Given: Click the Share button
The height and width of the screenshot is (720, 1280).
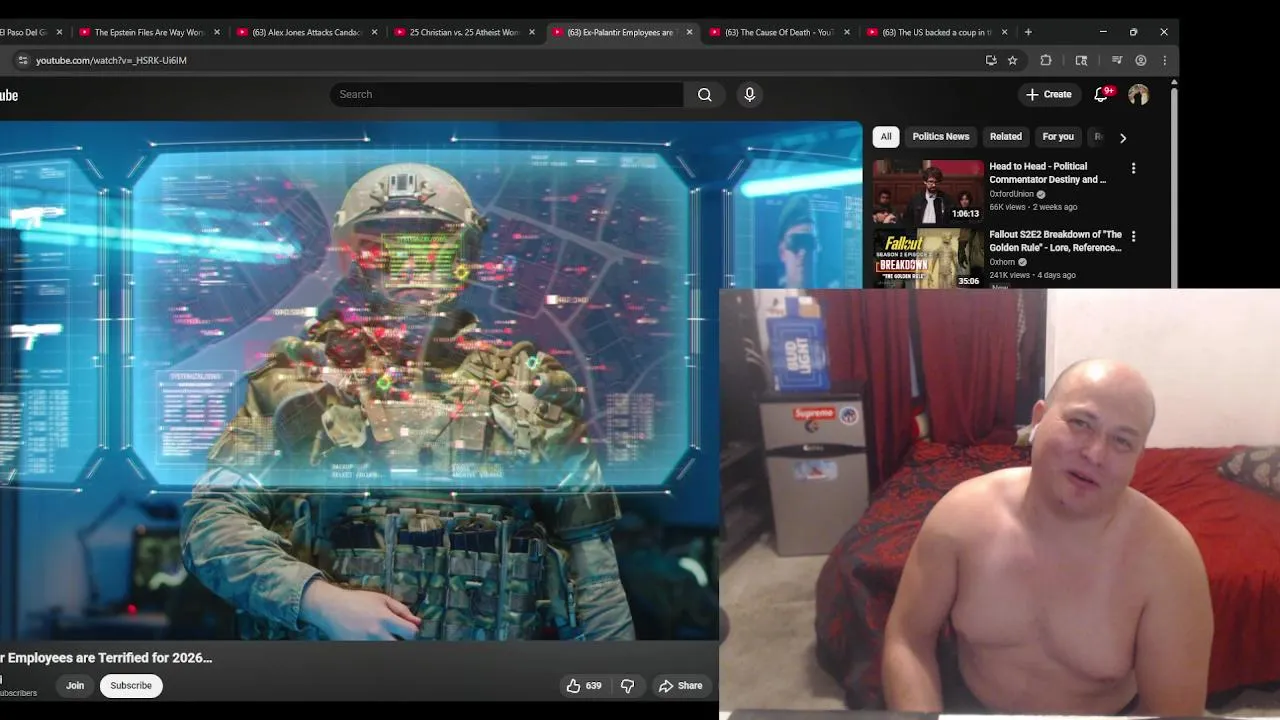Looking at the screenshot, I should (x=681, y=686).
